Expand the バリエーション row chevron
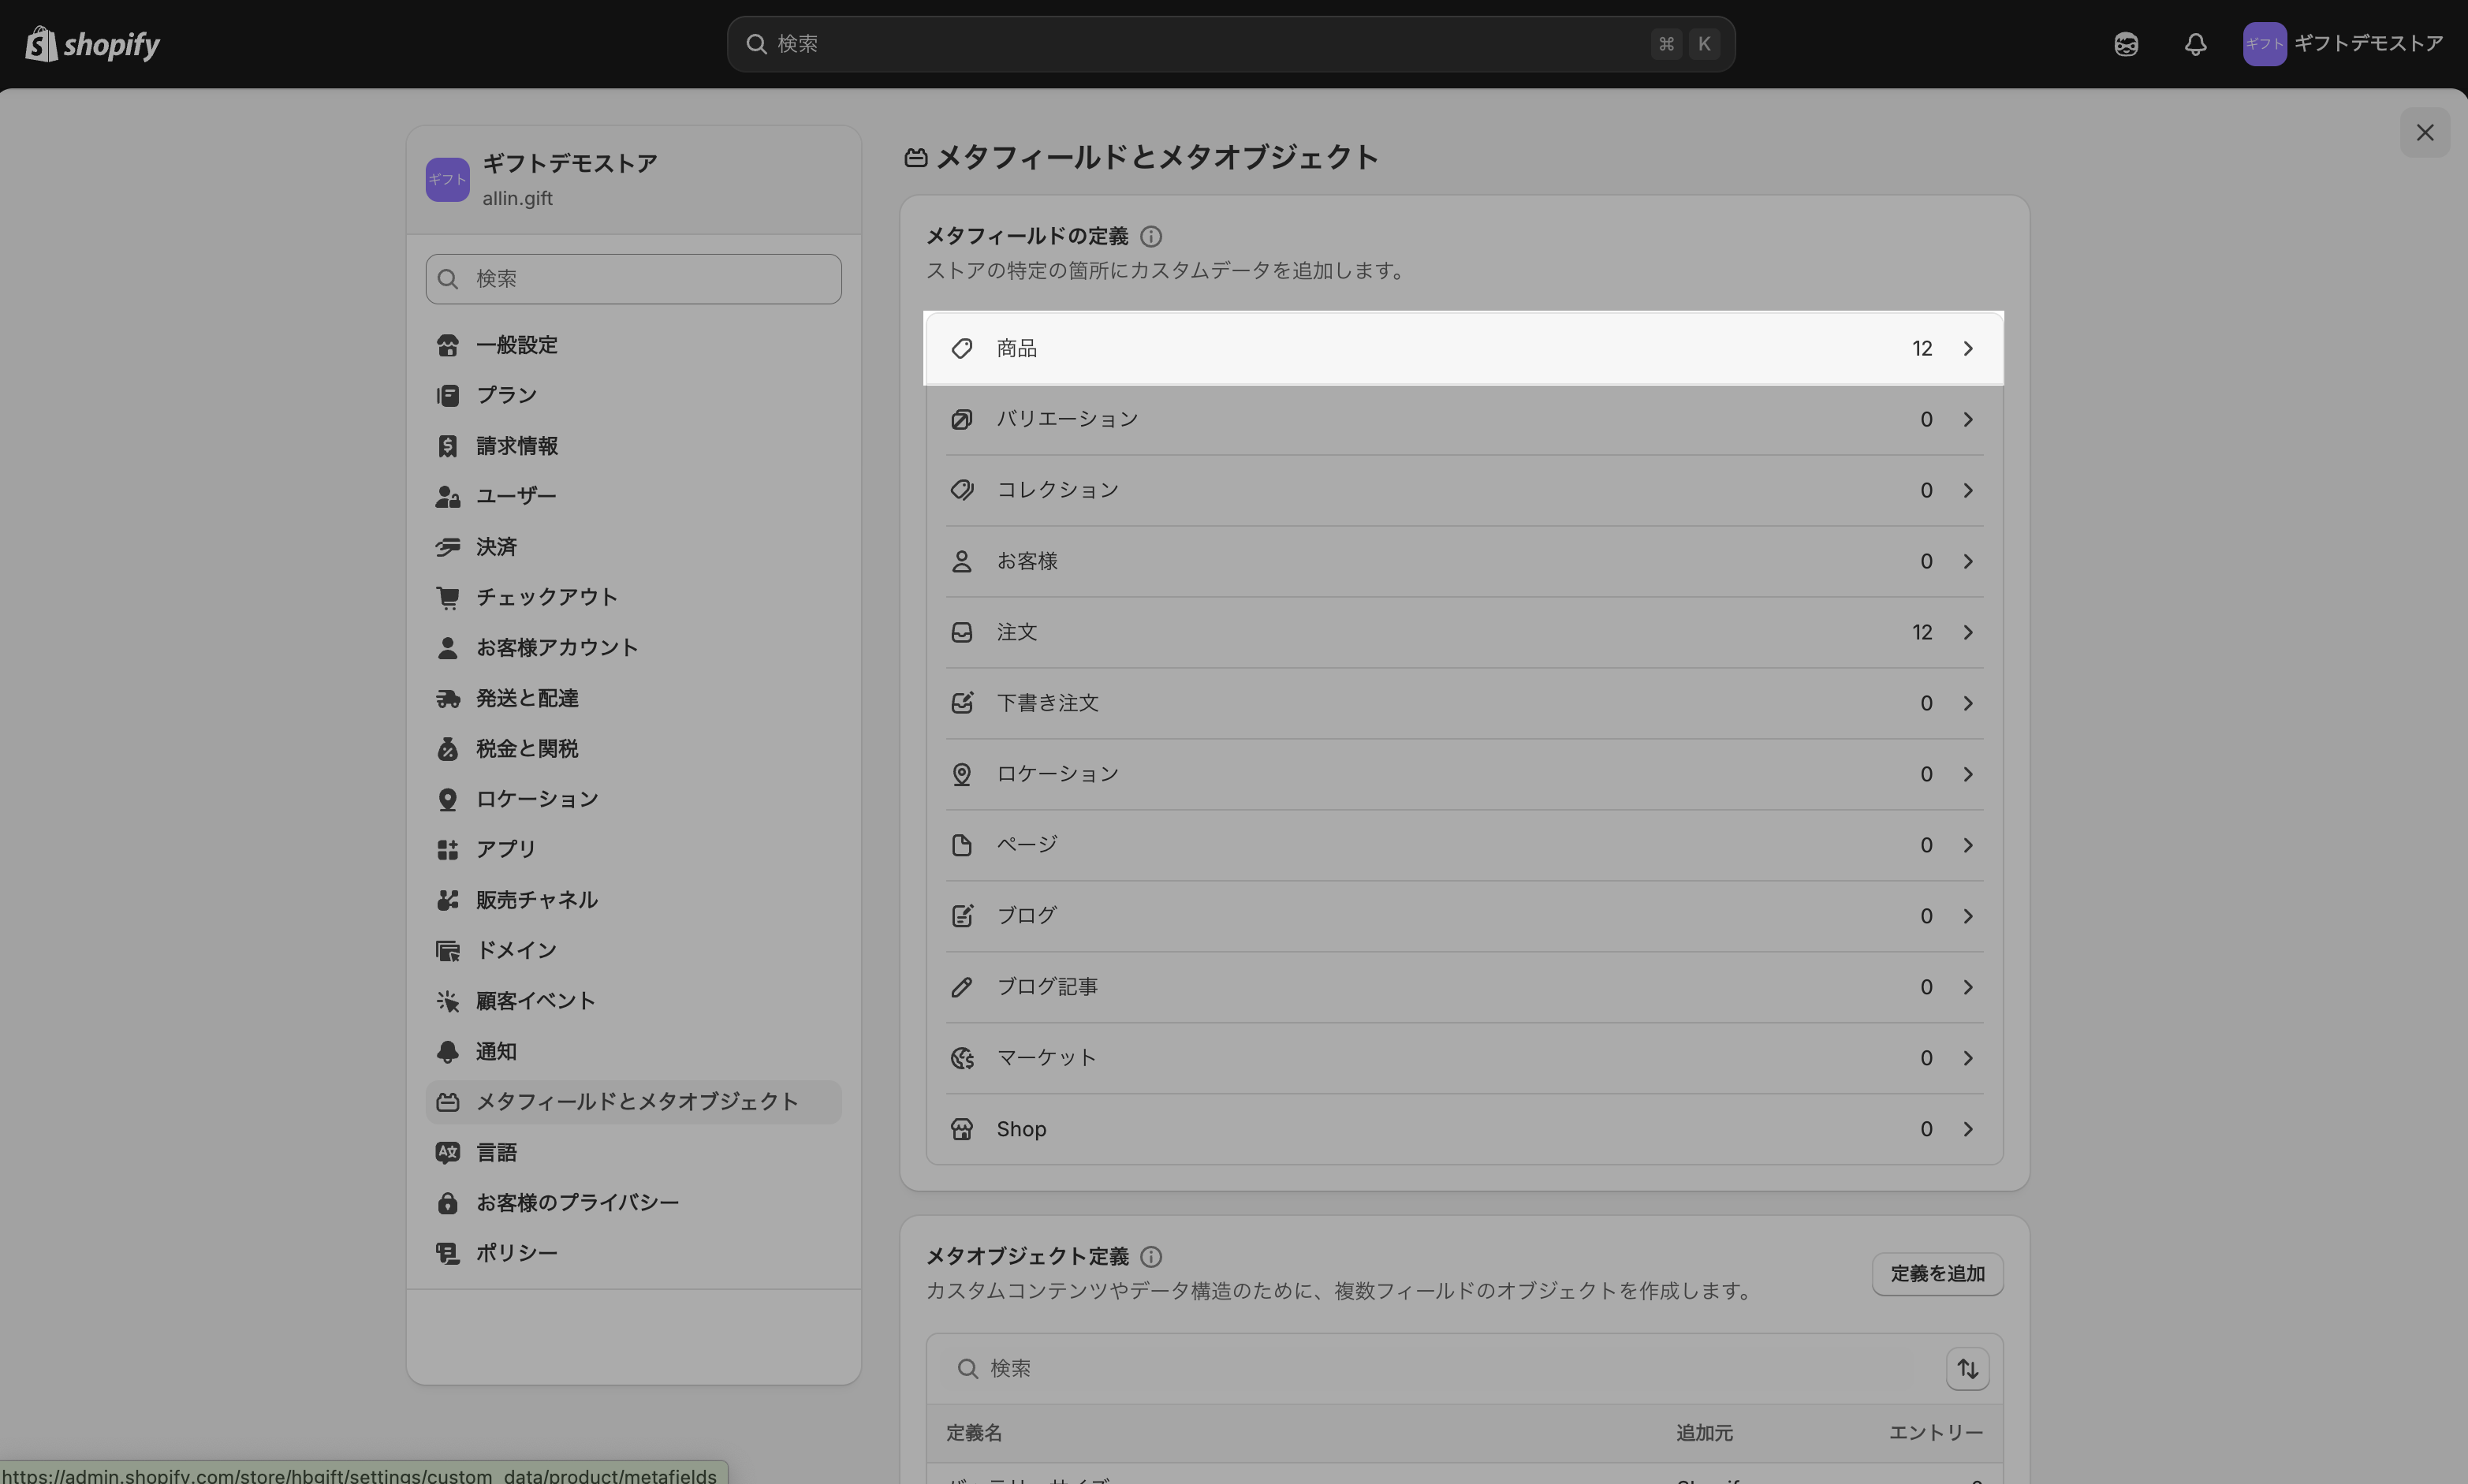 click(1967, 420)
